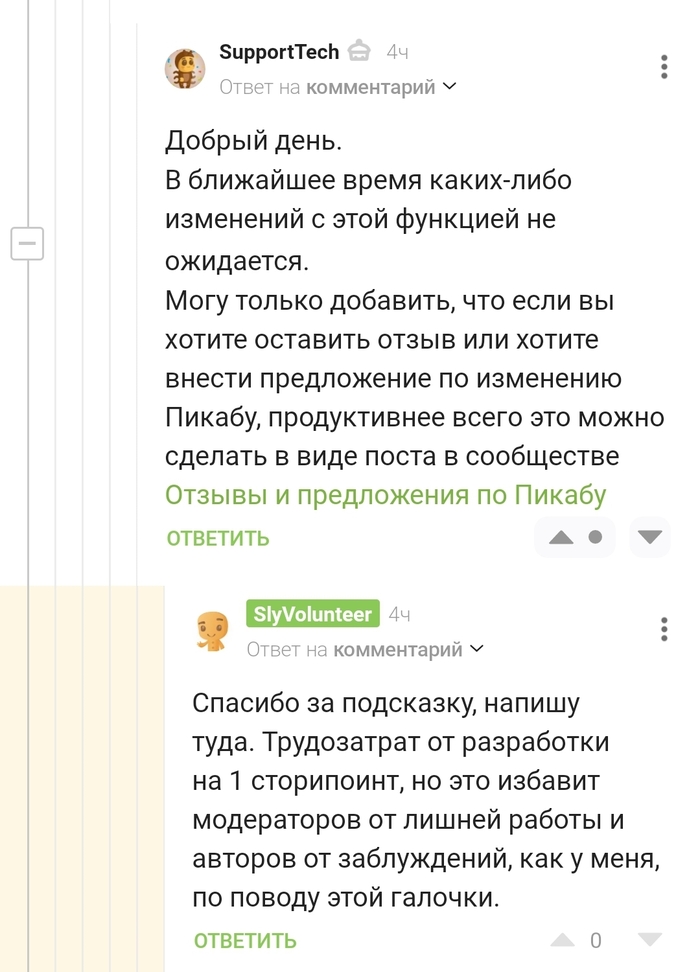Upvote SlyVolunteer's comment
This screenshot has height=972, width=700.
(563, 940)
